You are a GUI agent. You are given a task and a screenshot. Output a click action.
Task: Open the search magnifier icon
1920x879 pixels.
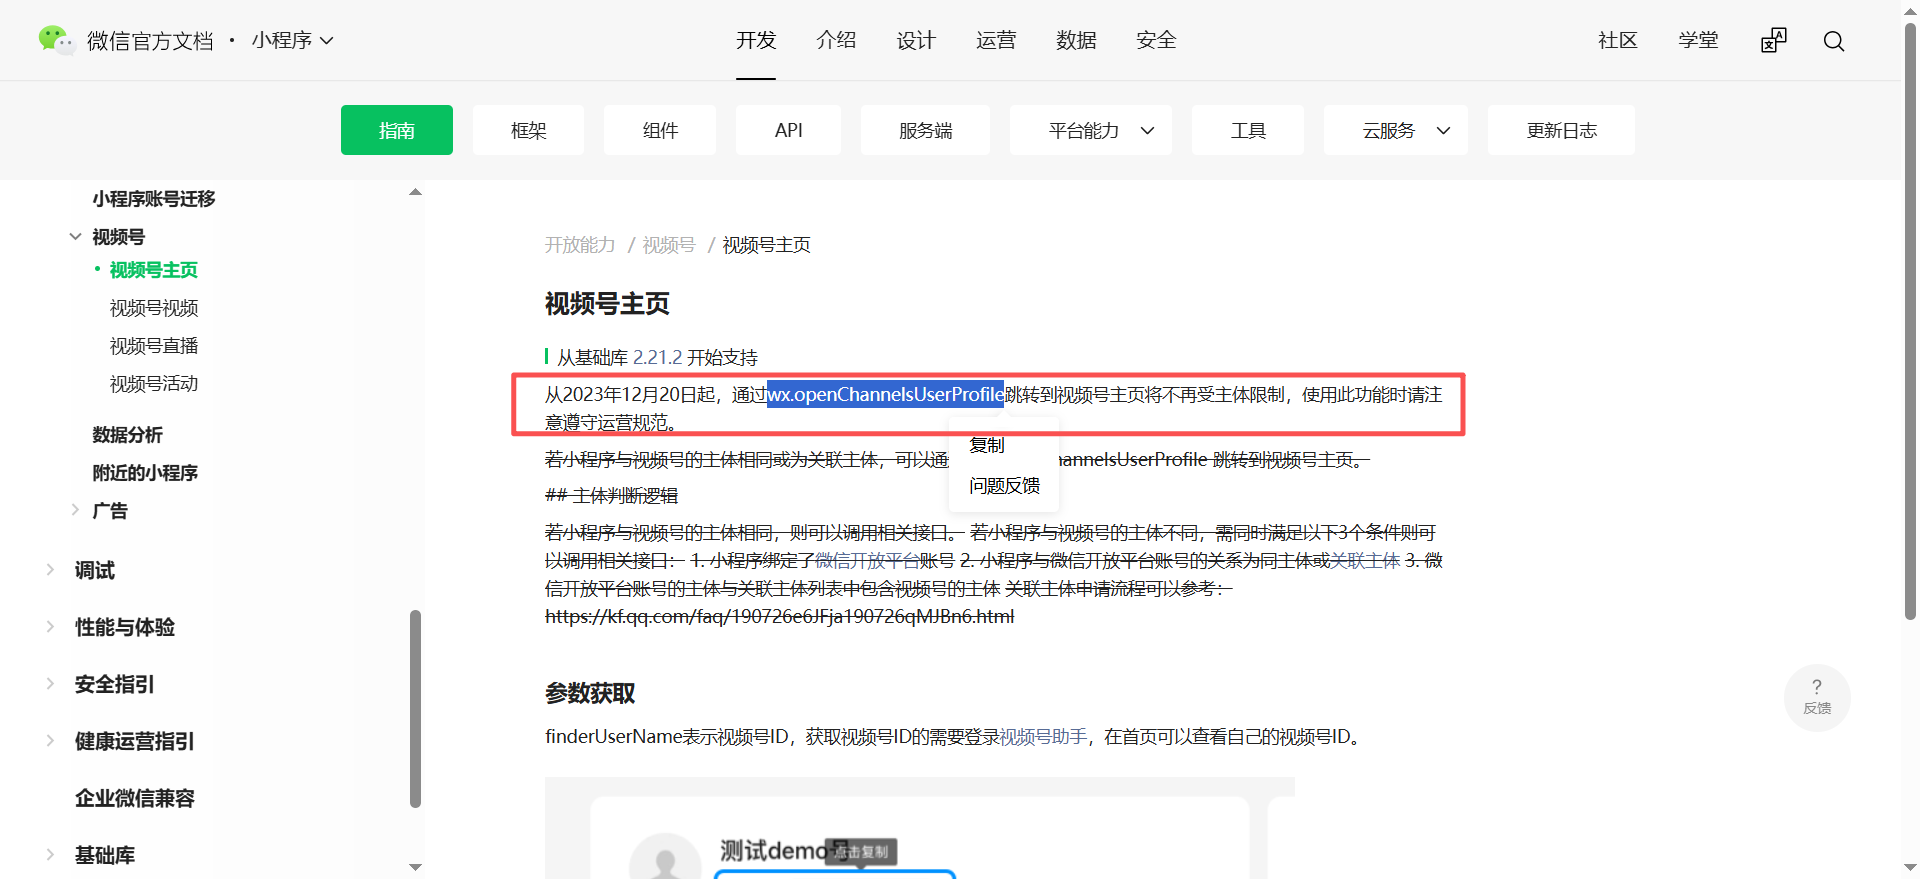(x=1833, y=41)
